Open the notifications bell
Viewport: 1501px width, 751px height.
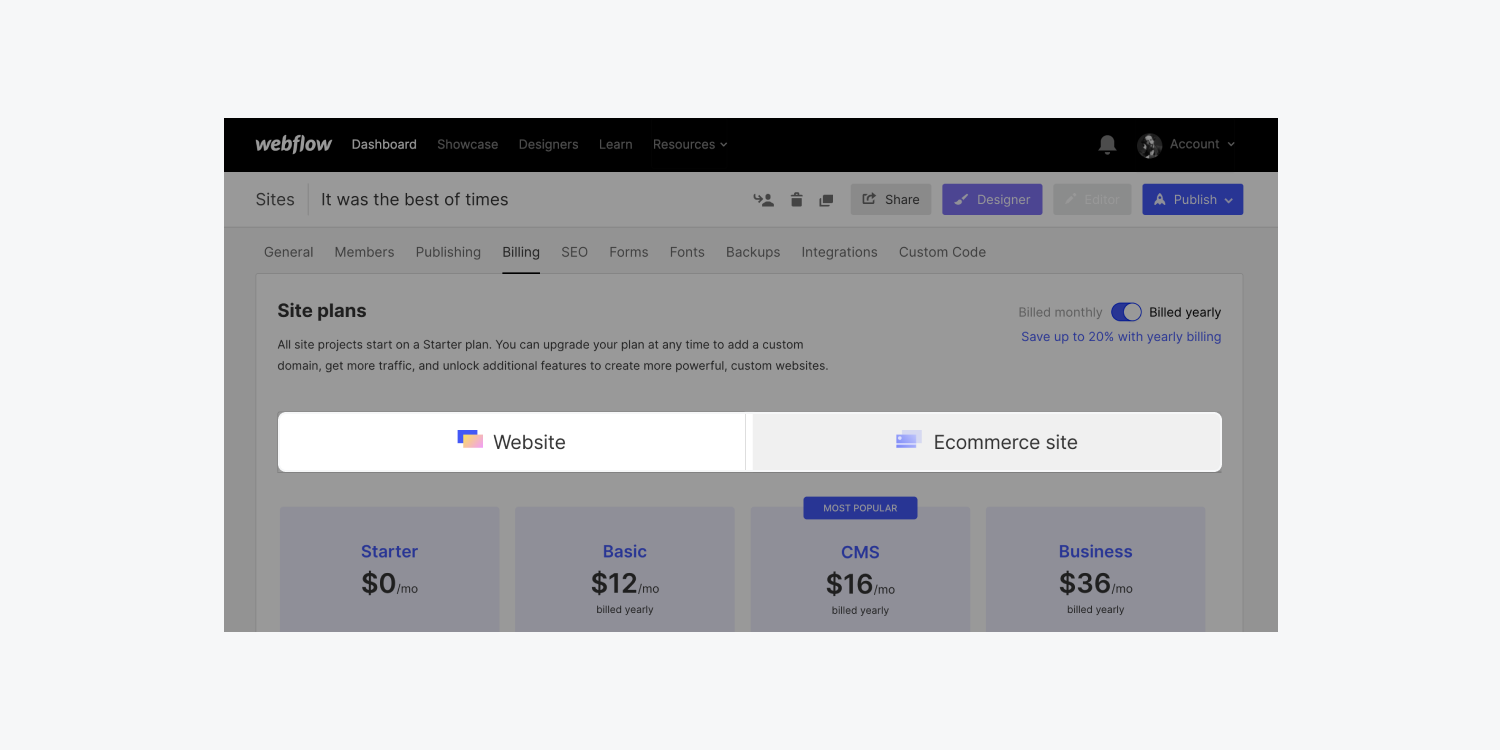[x=1107, y=145]
